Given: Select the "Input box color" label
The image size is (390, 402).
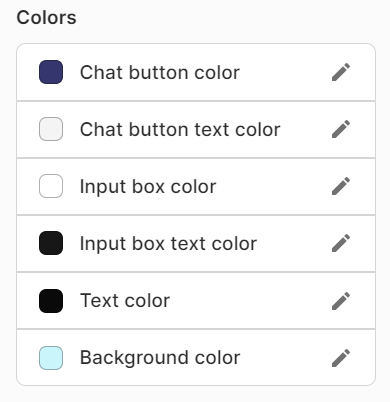Looking at the screenshot, I should point(148,186).
